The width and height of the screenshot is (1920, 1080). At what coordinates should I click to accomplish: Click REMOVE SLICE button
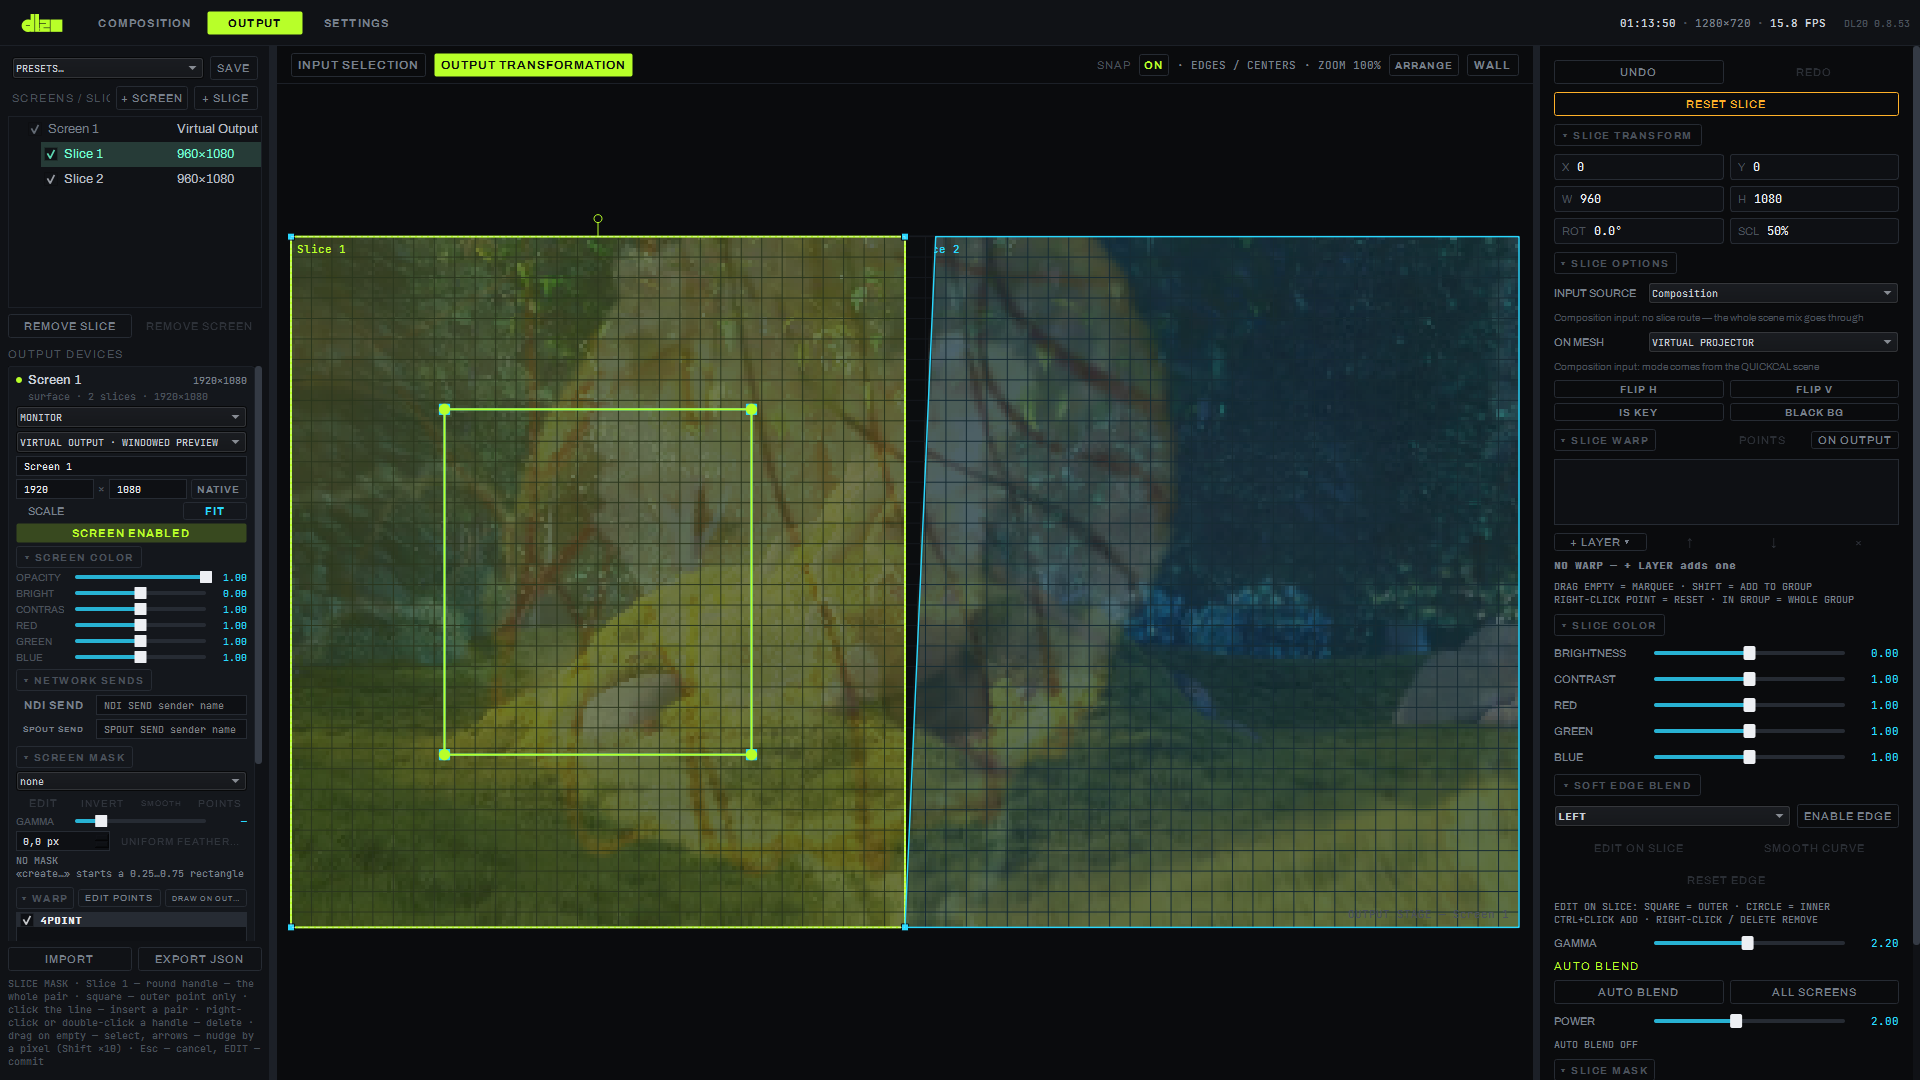70,326
